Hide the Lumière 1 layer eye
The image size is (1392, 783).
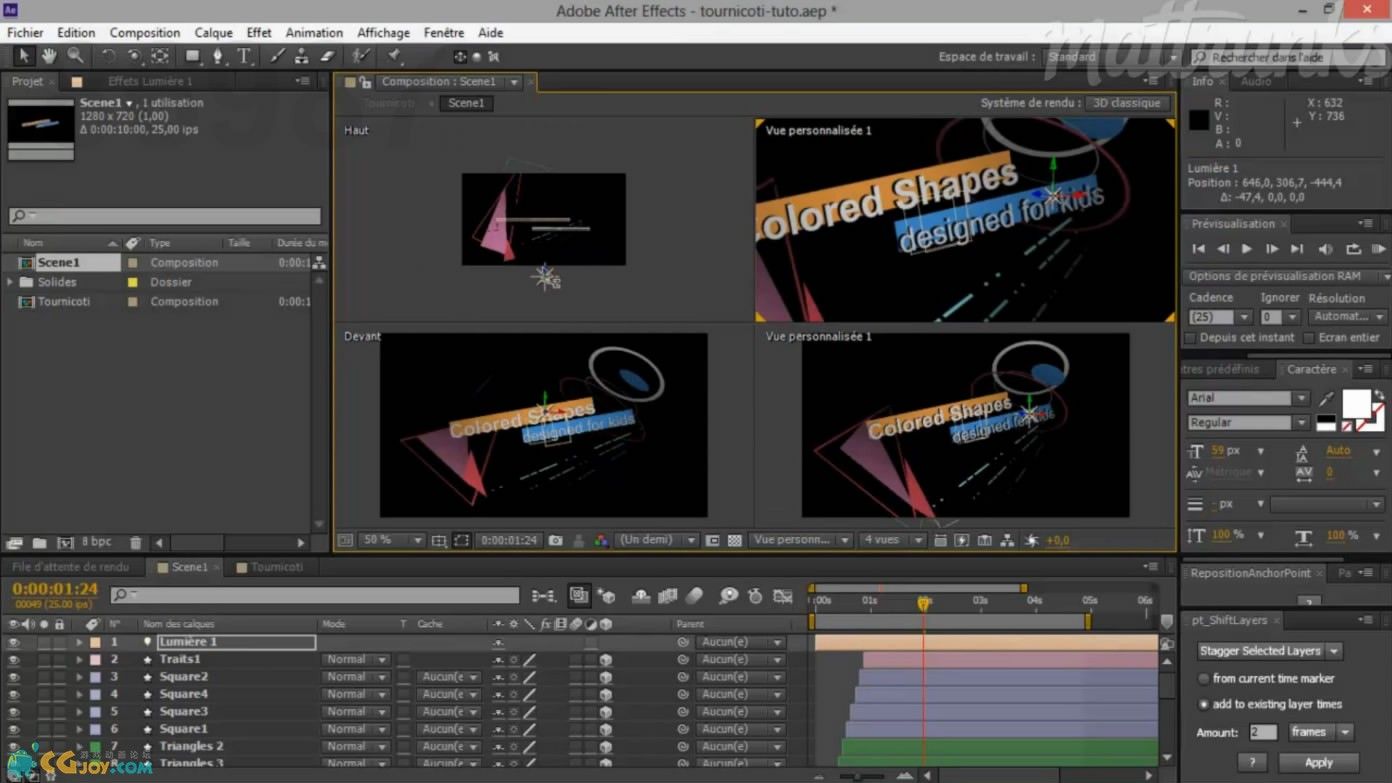(x=13, y=642)
